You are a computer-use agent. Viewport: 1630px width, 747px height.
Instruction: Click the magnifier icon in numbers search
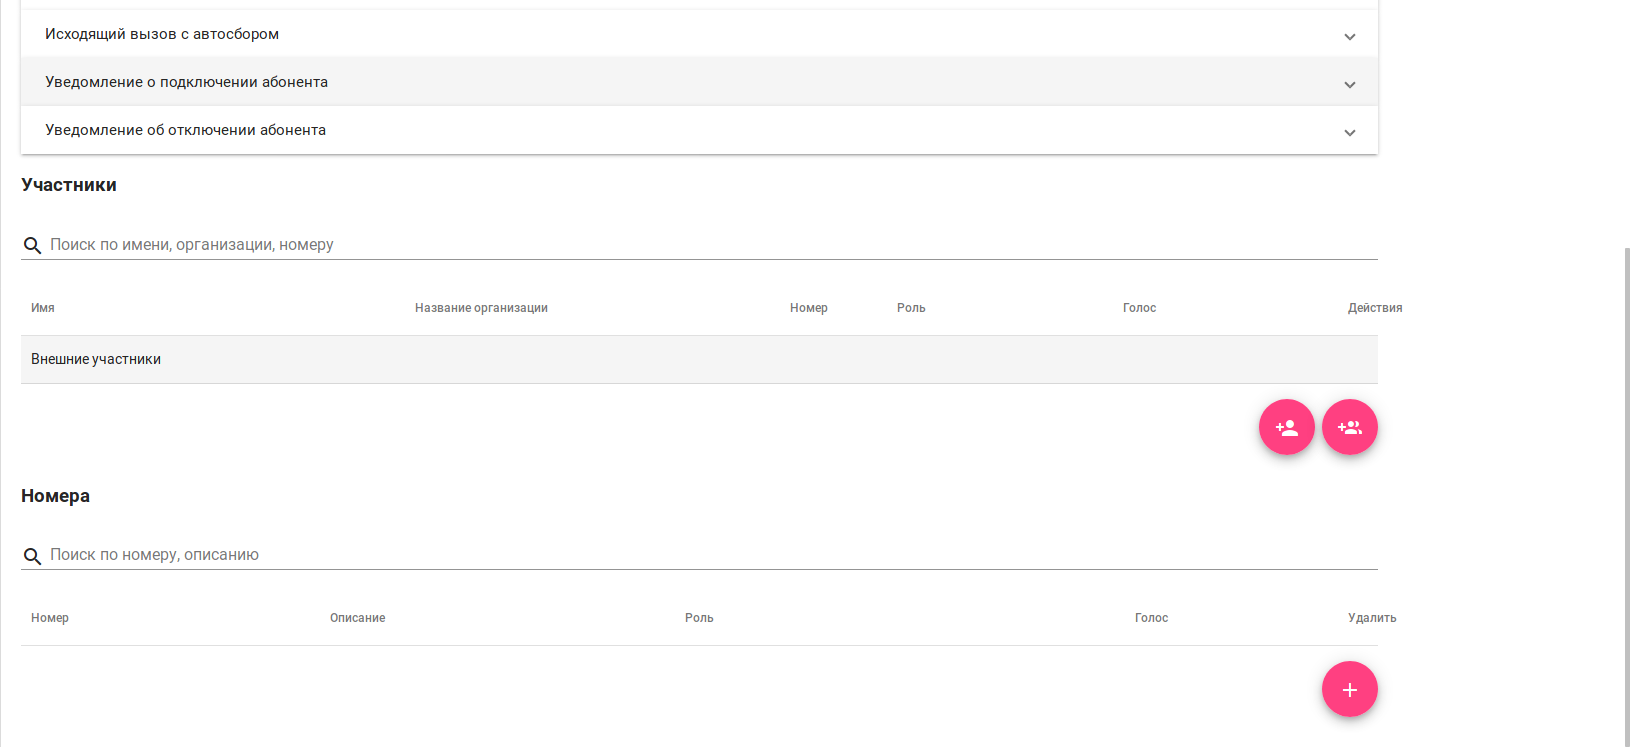click(x=32, y=556)
